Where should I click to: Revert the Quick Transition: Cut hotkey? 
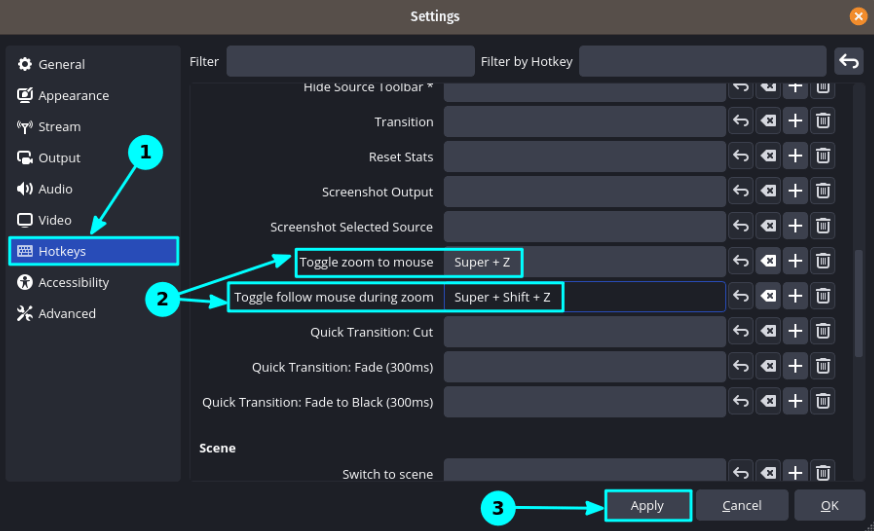pyautogui.click(x=741, y=332)
